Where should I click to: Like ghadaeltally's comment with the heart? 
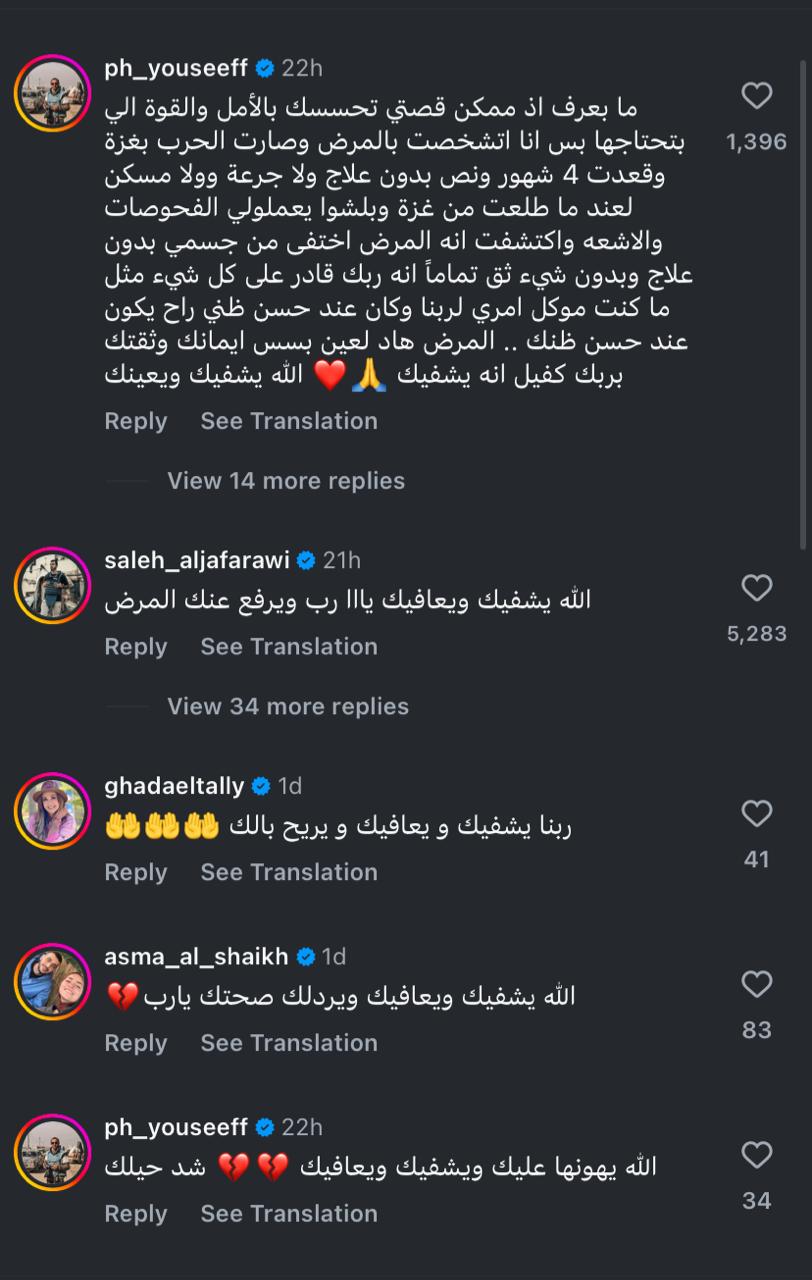click(757, 813)
